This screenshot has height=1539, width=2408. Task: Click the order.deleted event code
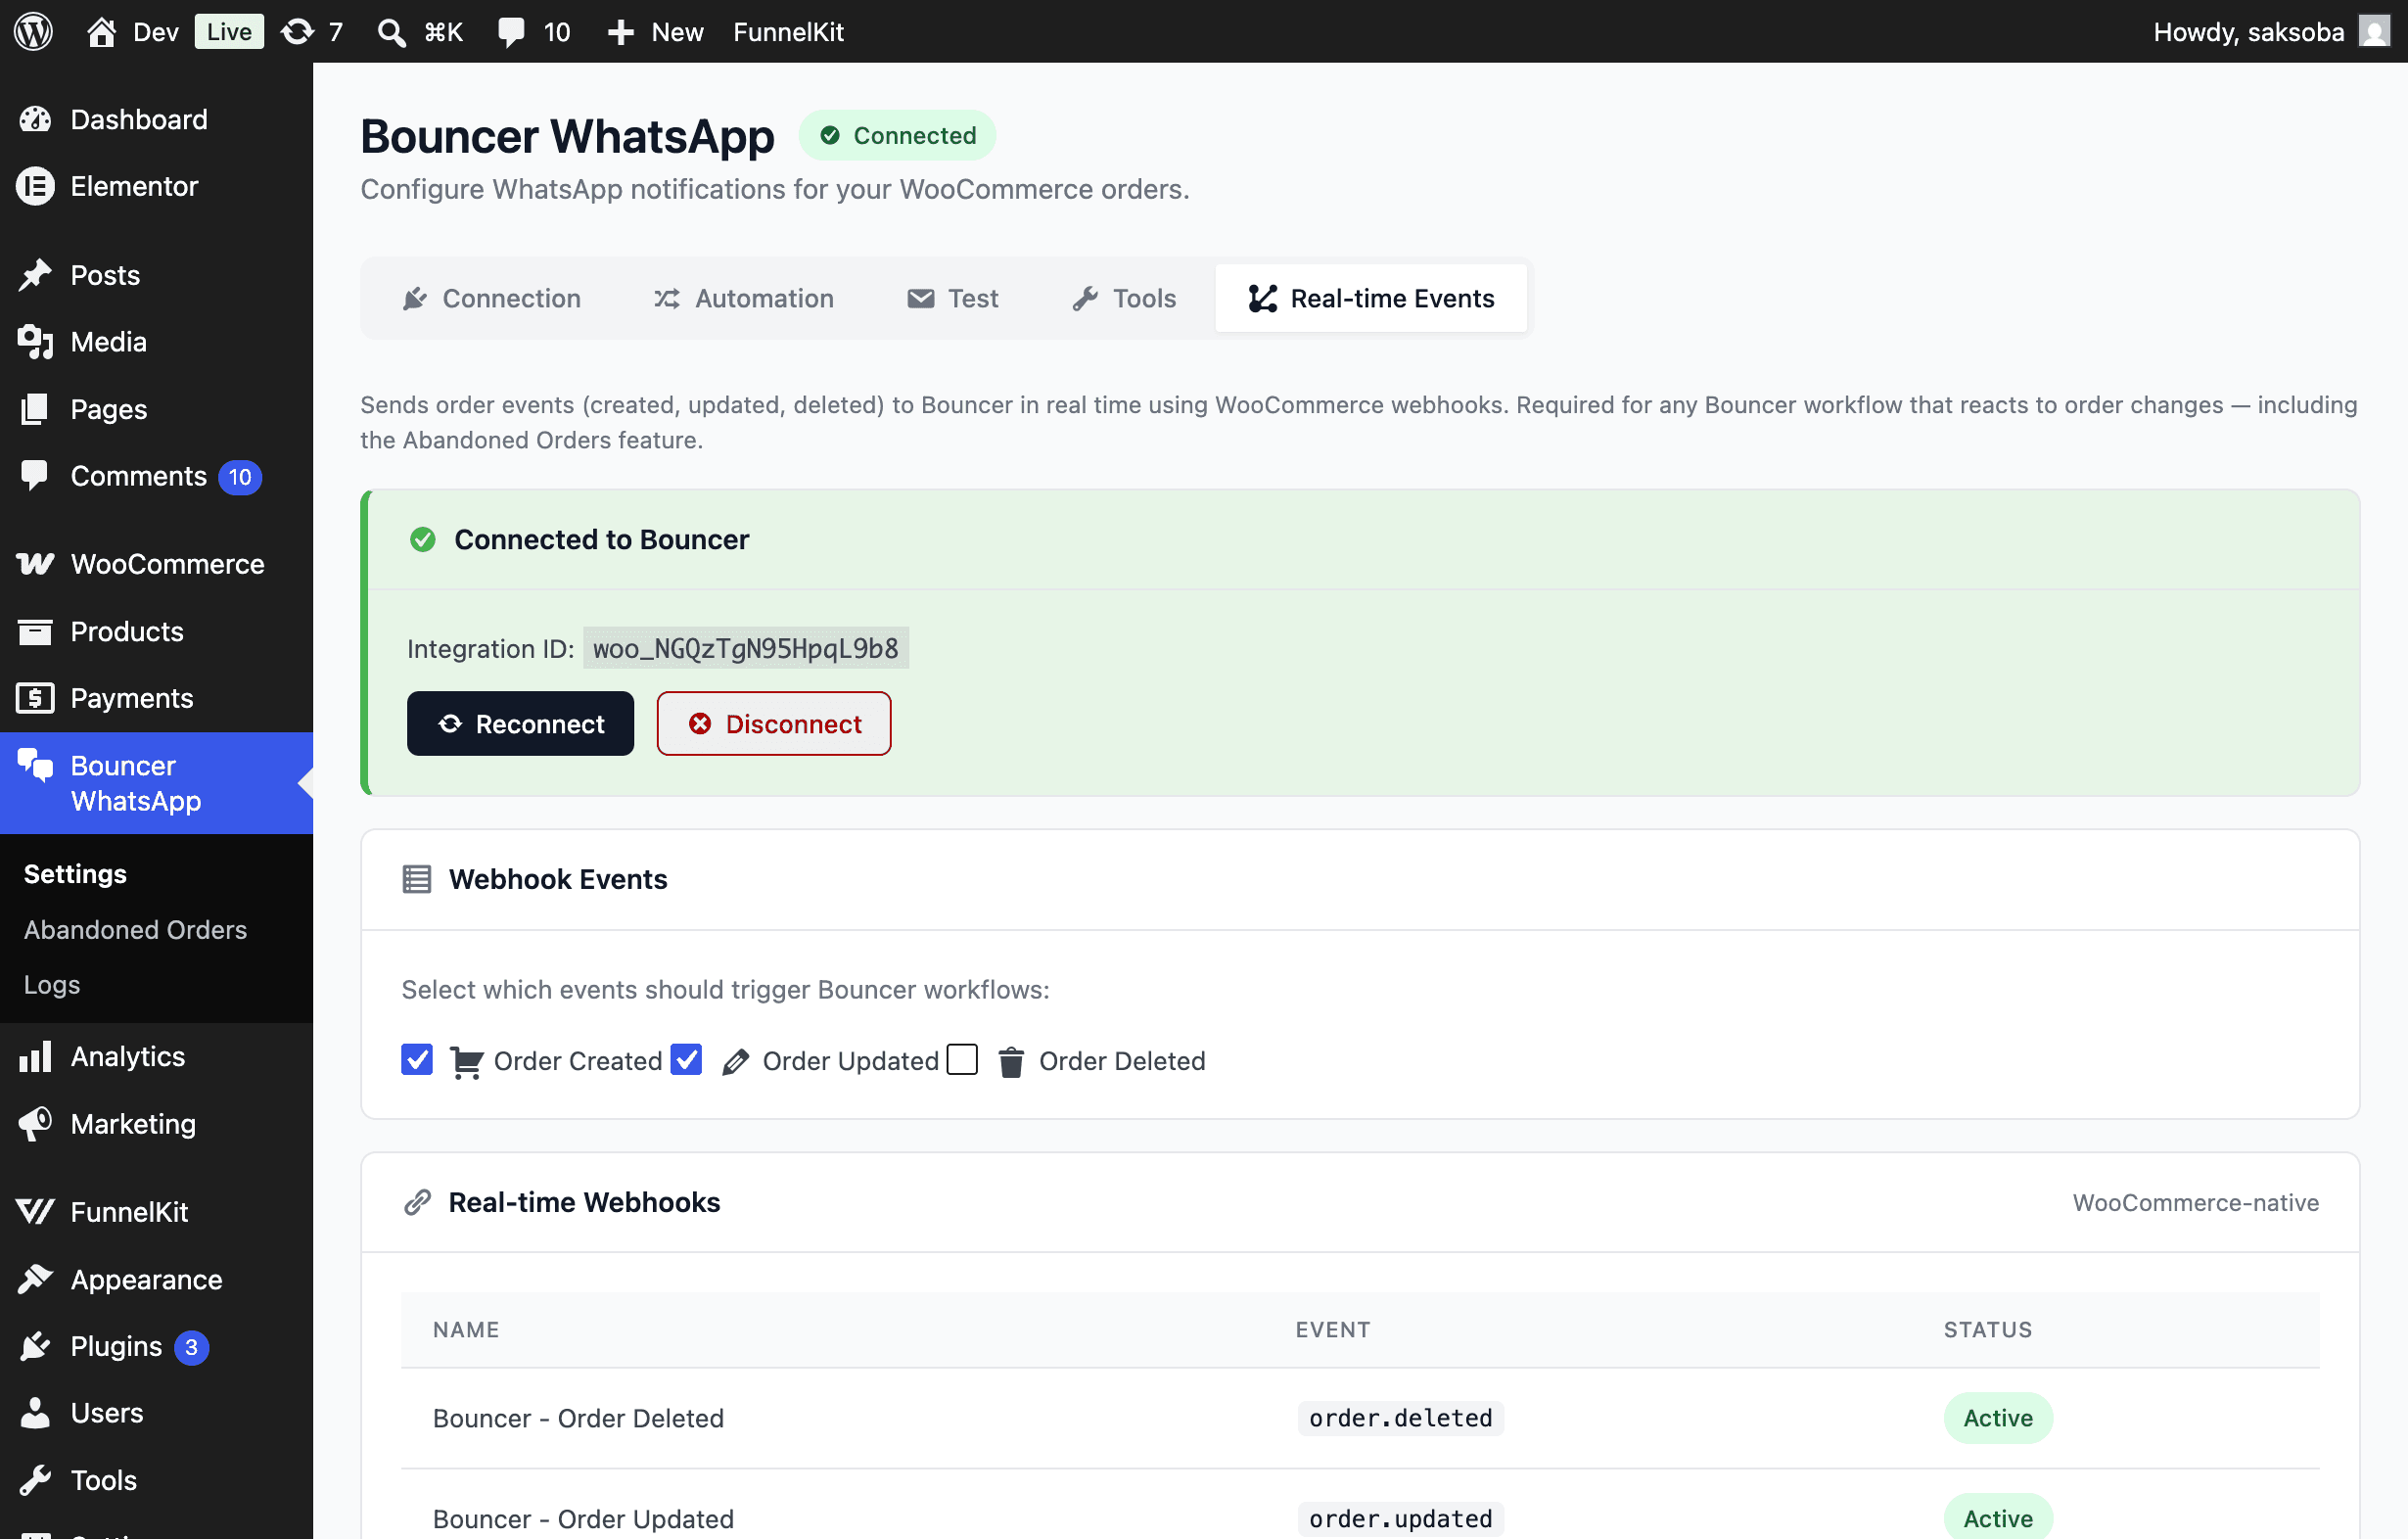coord(1400,1418)
